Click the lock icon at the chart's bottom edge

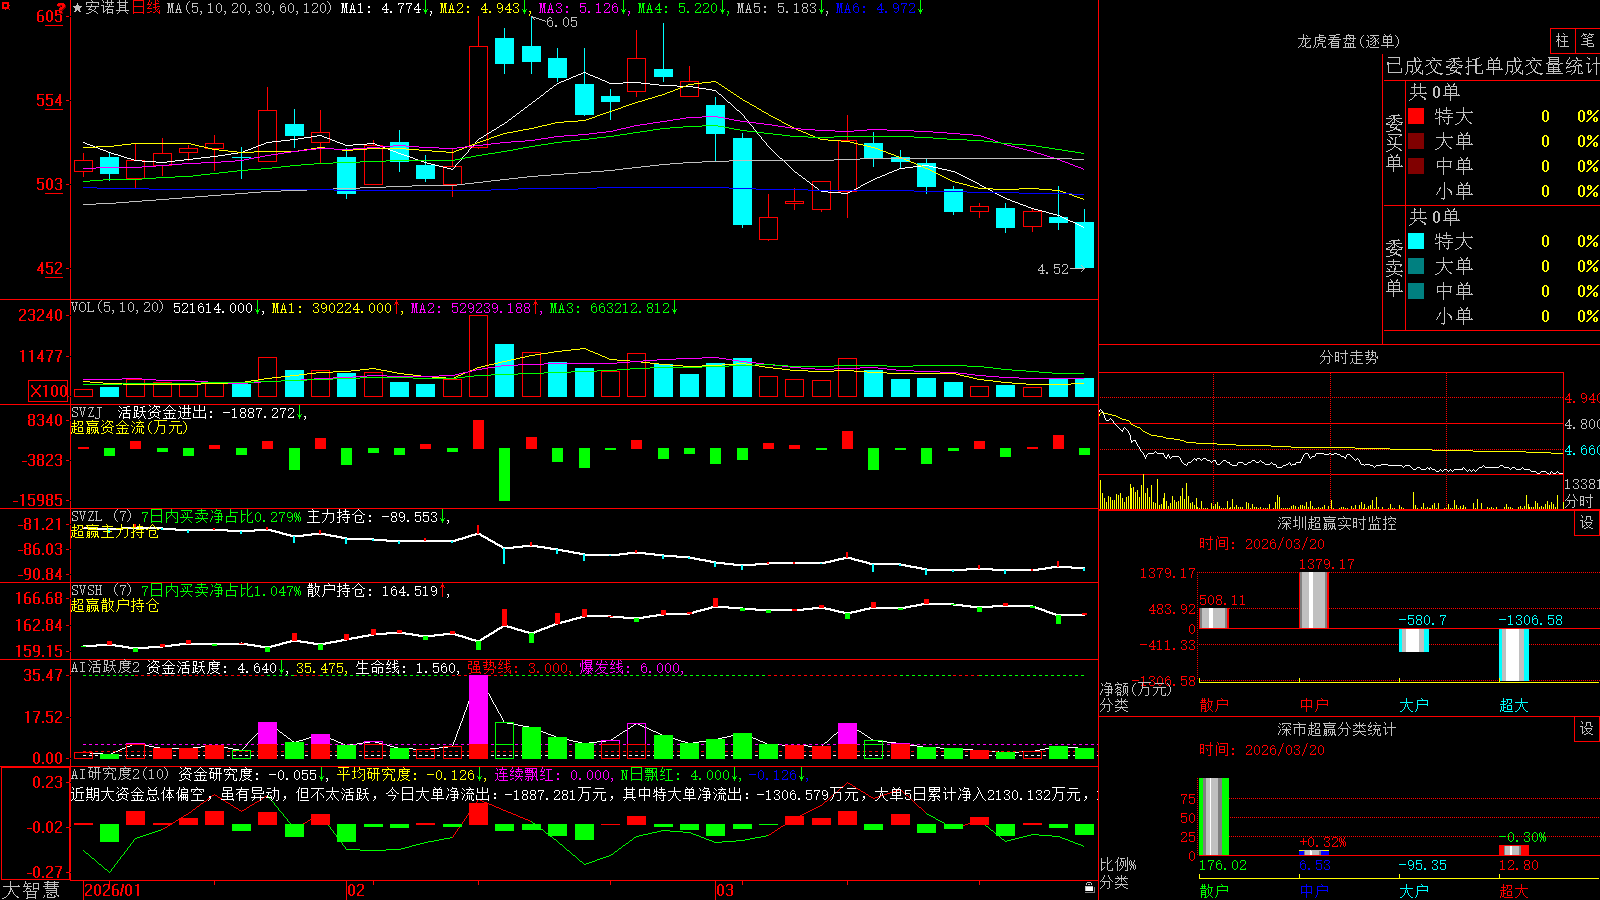tap(1089, 888)
